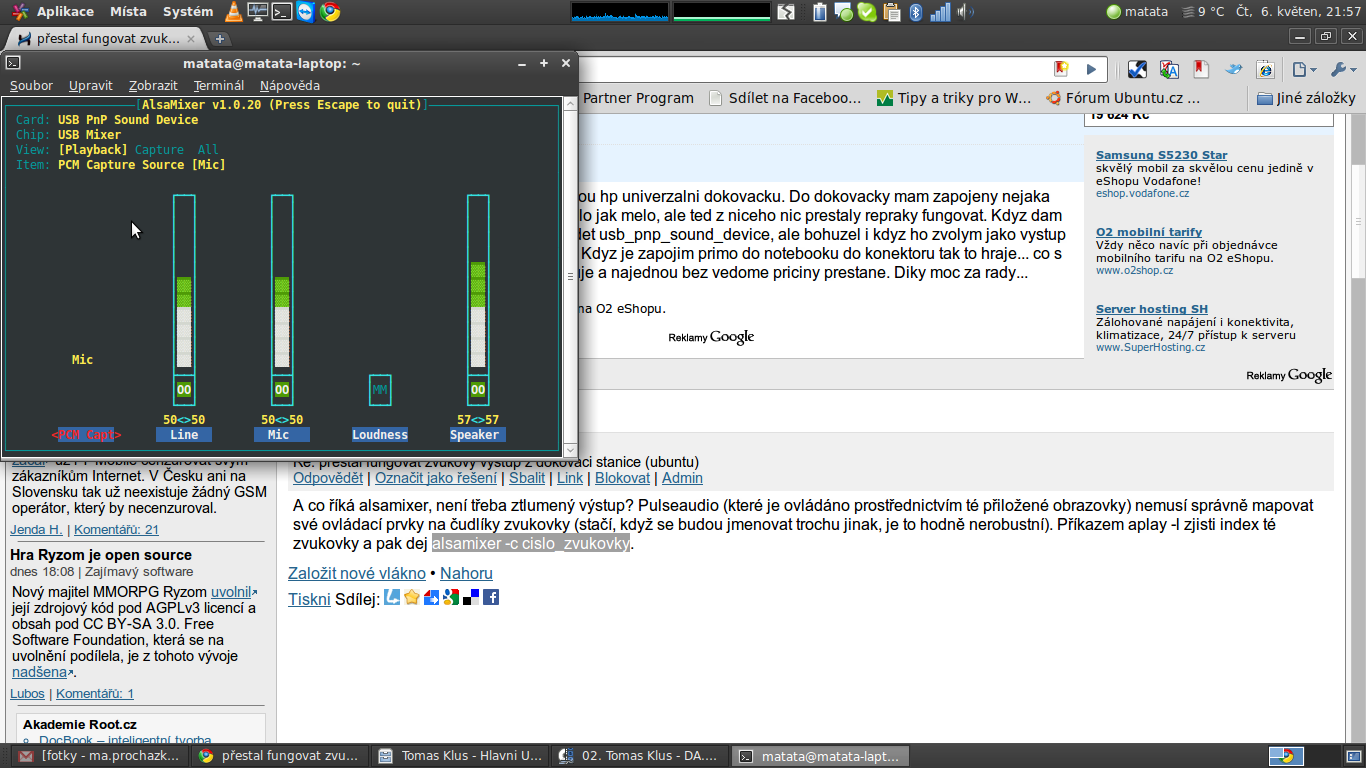The image size is (1366, 768).
Task: Open a new browser tab
Action: coord(220,39)
